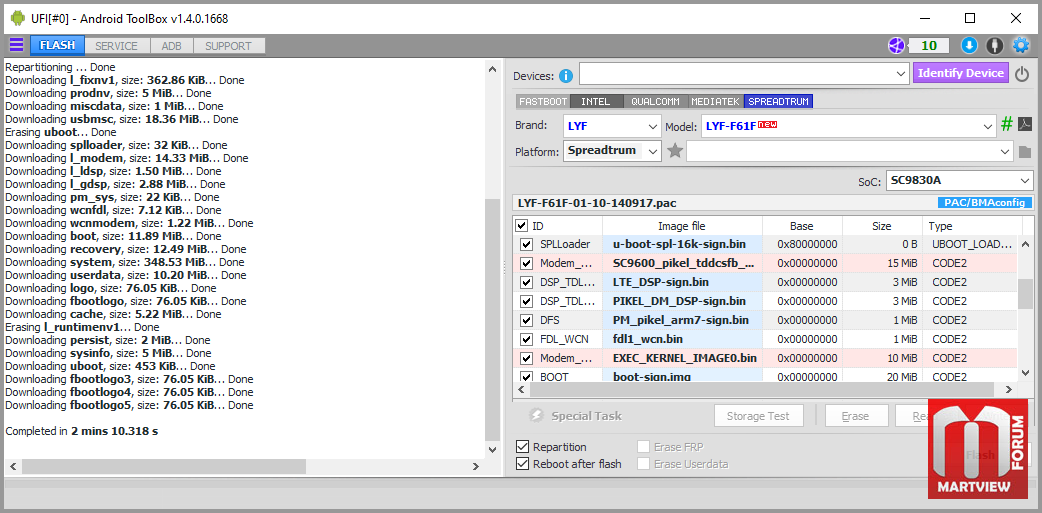The width and height of the screenshot is (1042, 513).
Task: Sort by the Base column header
Action: point(802,226)
